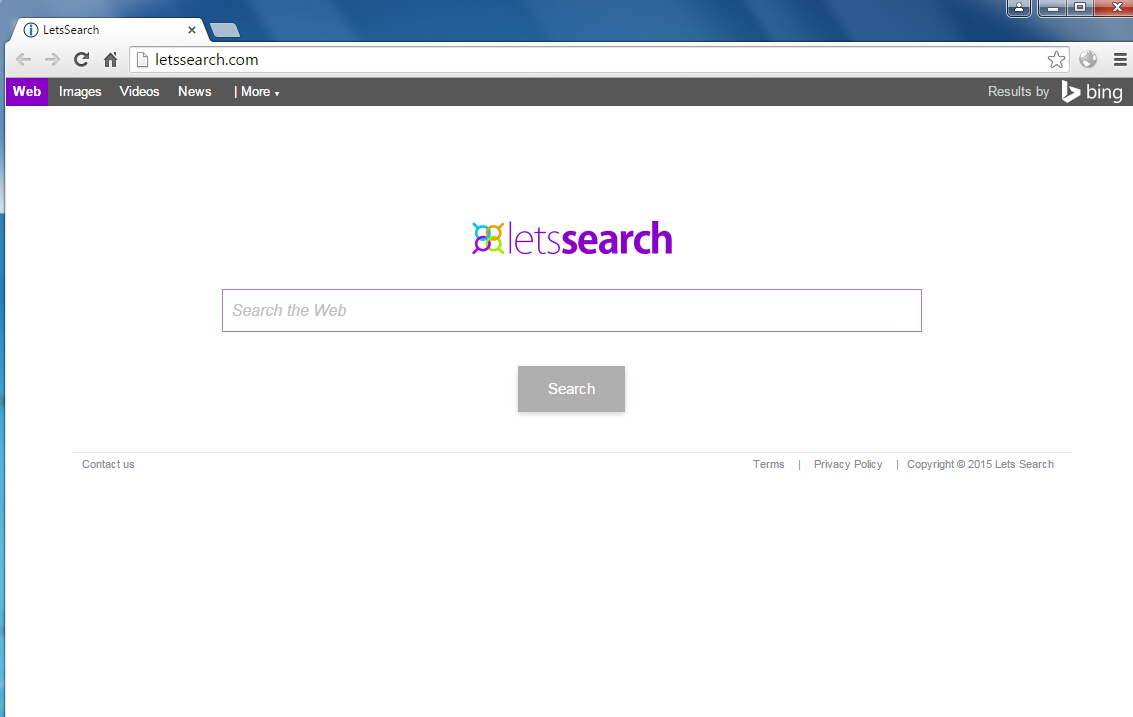Go forward with the forward arrow
This screenshot has height=717, width=1133.
52,60
